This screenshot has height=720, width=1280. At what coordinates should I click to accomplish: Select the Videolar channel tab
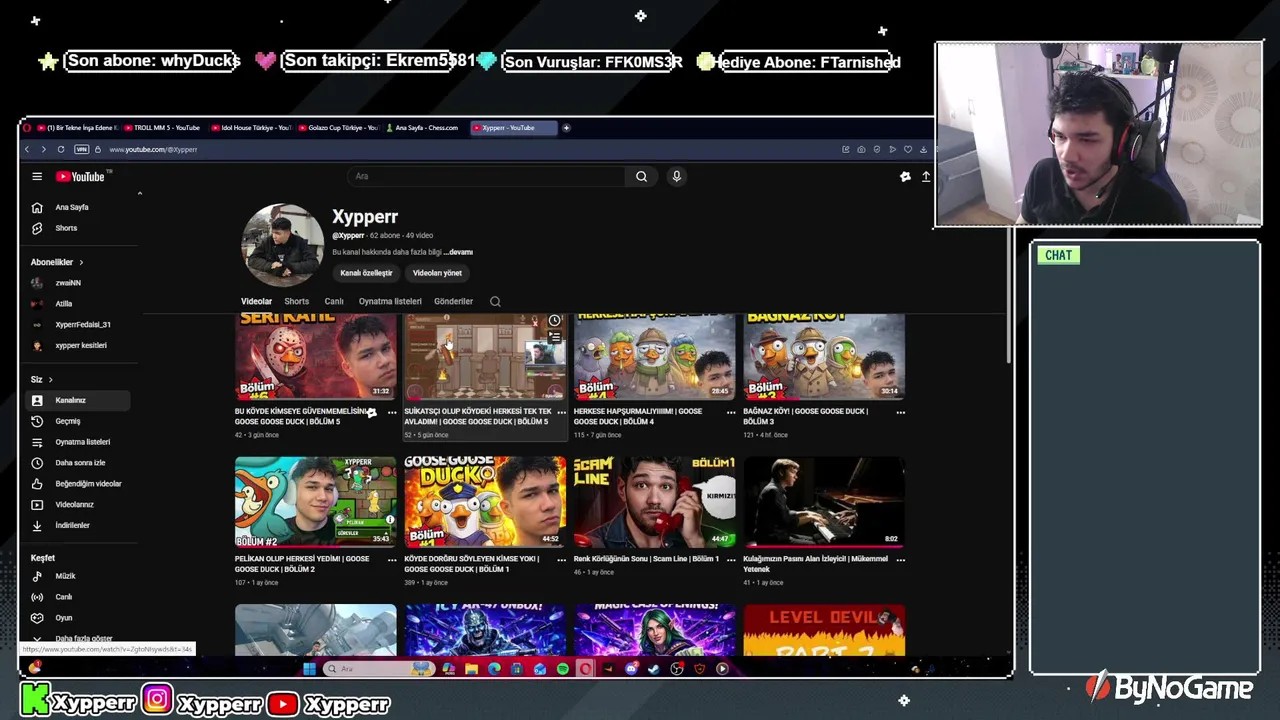[x=256, y=301]
